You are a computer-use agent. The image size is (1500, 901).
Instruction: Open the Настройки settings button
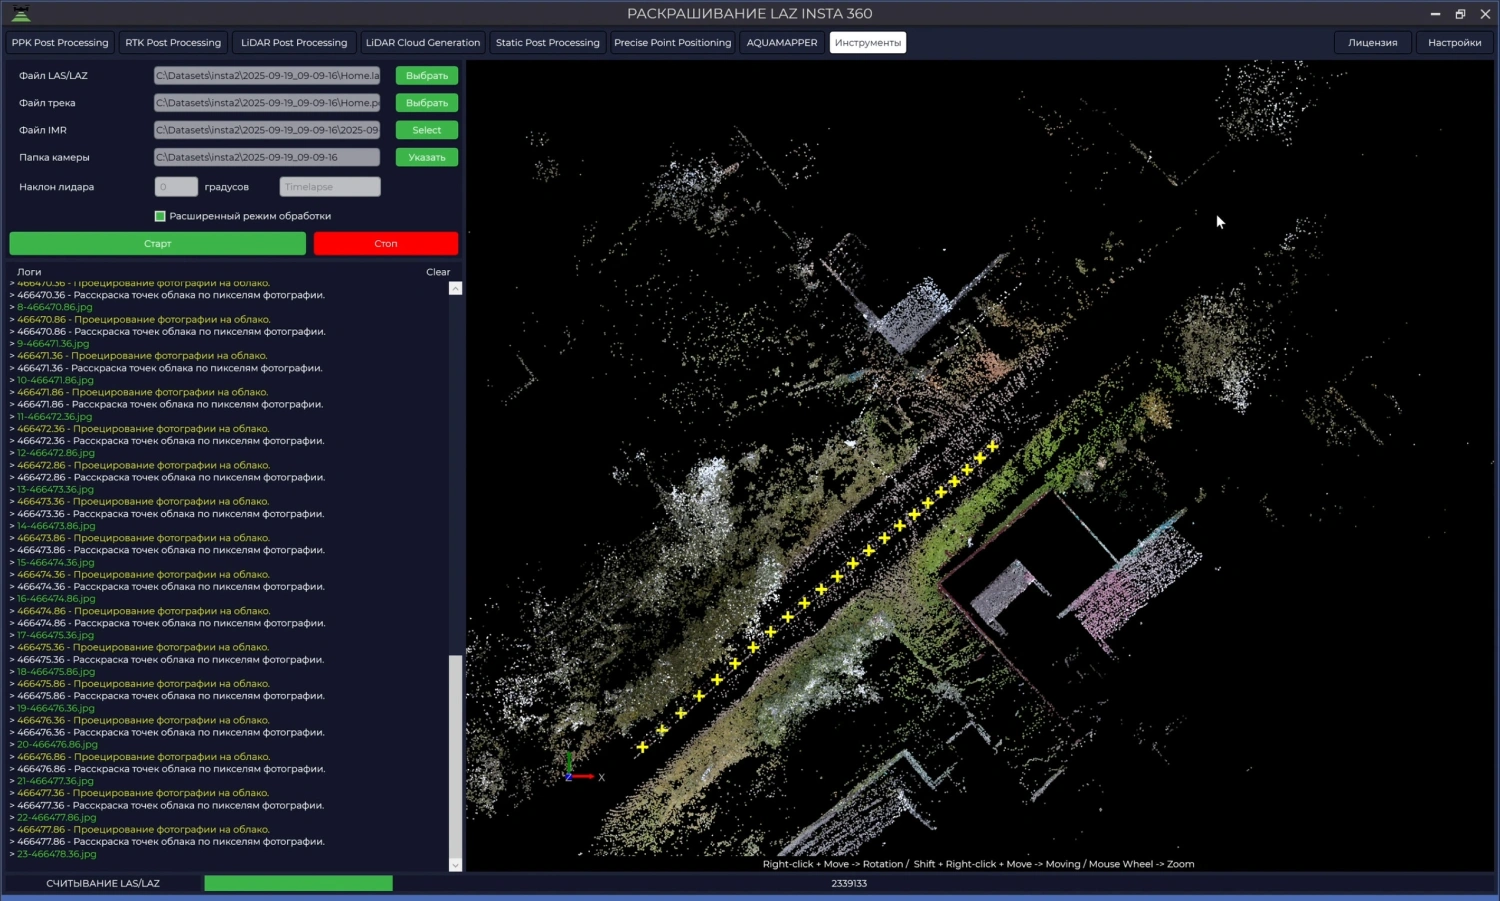1454,43
